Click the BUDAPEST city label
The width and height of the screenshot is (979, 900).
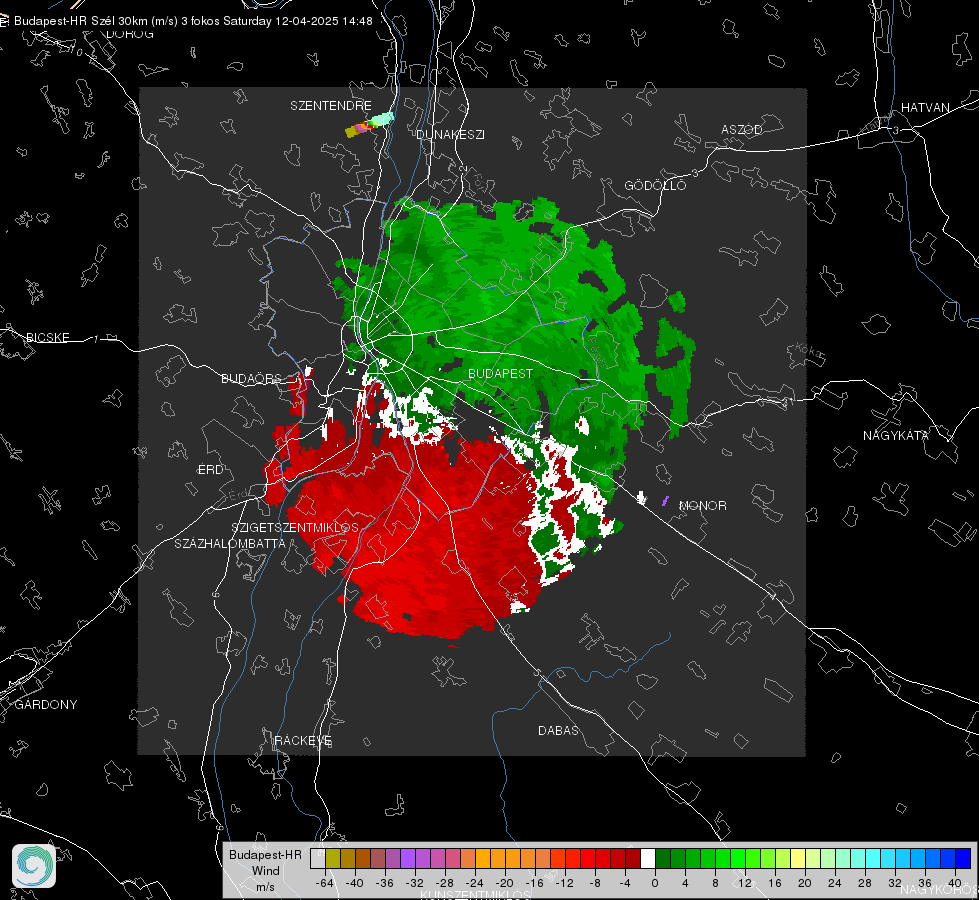coord(501,373)
